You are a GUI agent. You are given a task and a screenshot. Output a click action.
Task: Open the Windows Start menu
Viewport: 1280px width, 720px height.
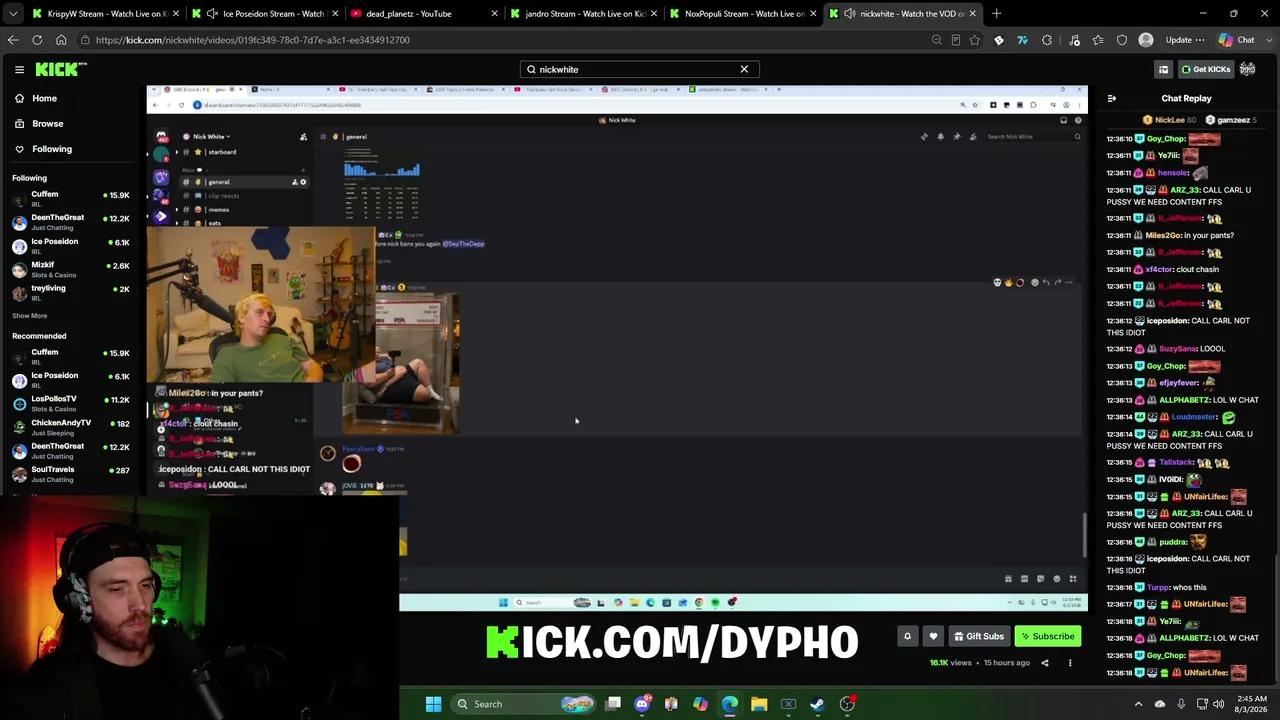(433, 704)
